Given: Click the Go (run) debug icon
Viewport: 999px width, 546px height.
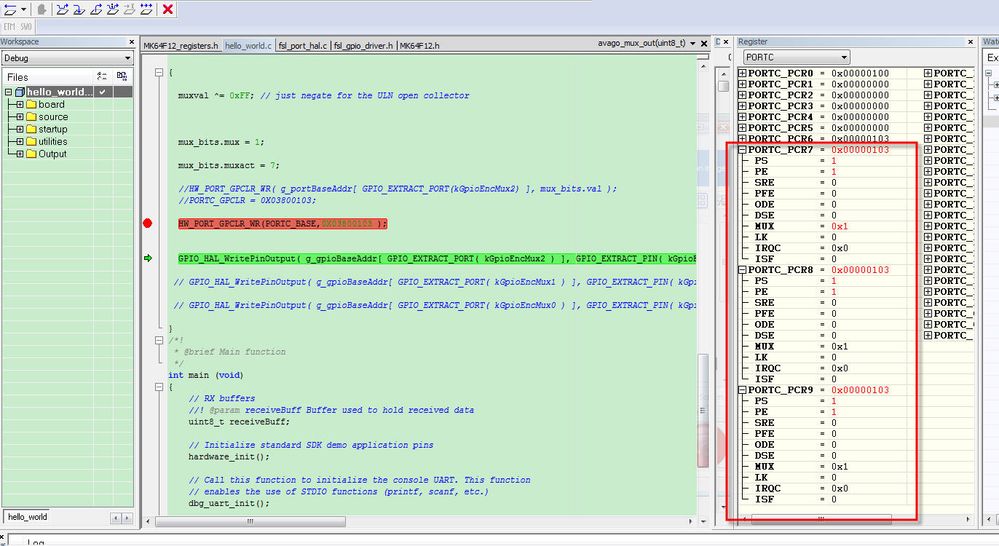Looking at the screenshot, I should pos(146,9).
